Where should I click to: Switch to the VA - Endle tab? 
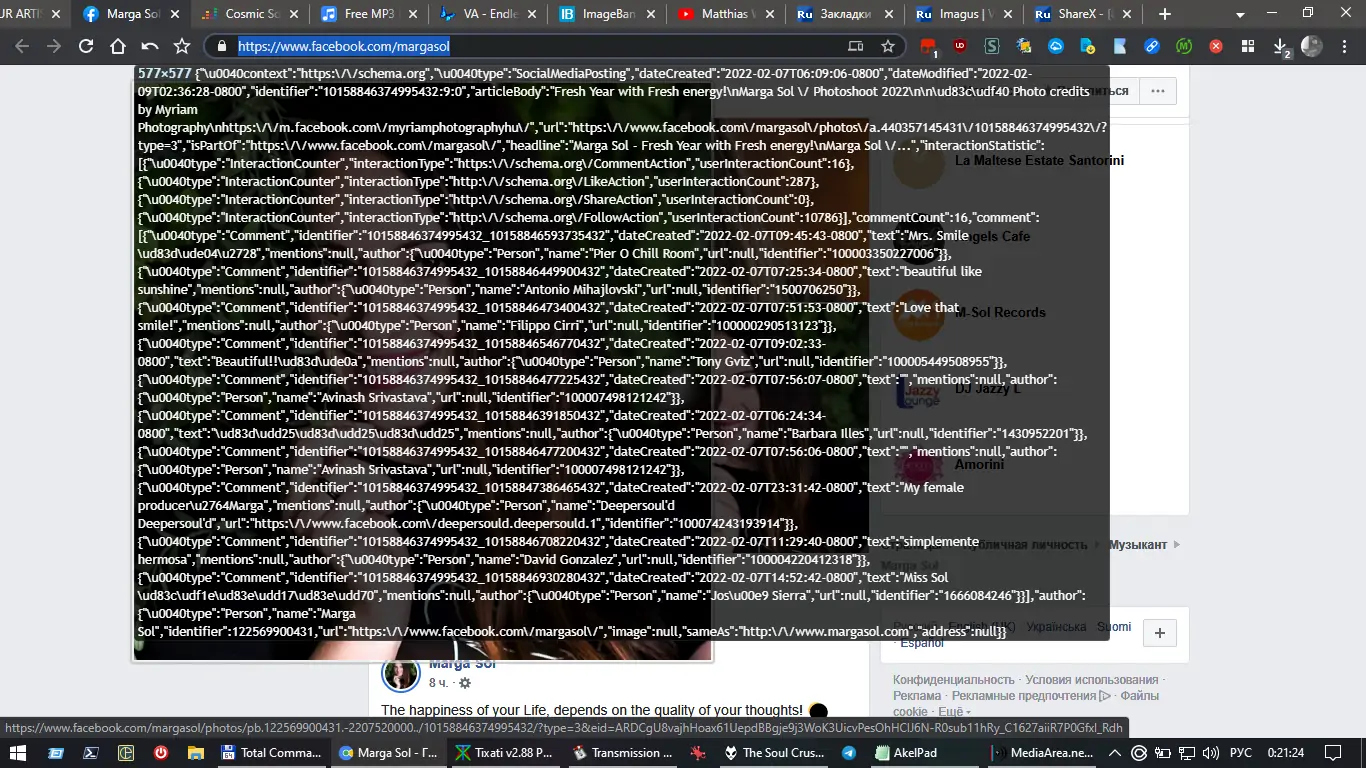coord(487,14)
